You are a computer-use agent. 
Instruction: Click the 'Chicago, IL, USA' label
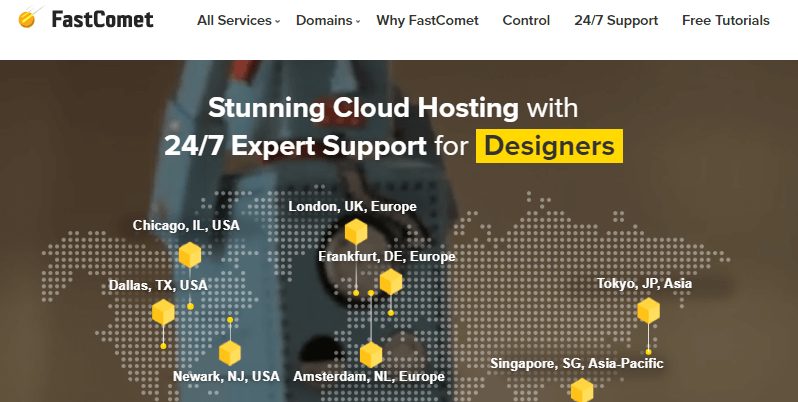pos(186,225)
